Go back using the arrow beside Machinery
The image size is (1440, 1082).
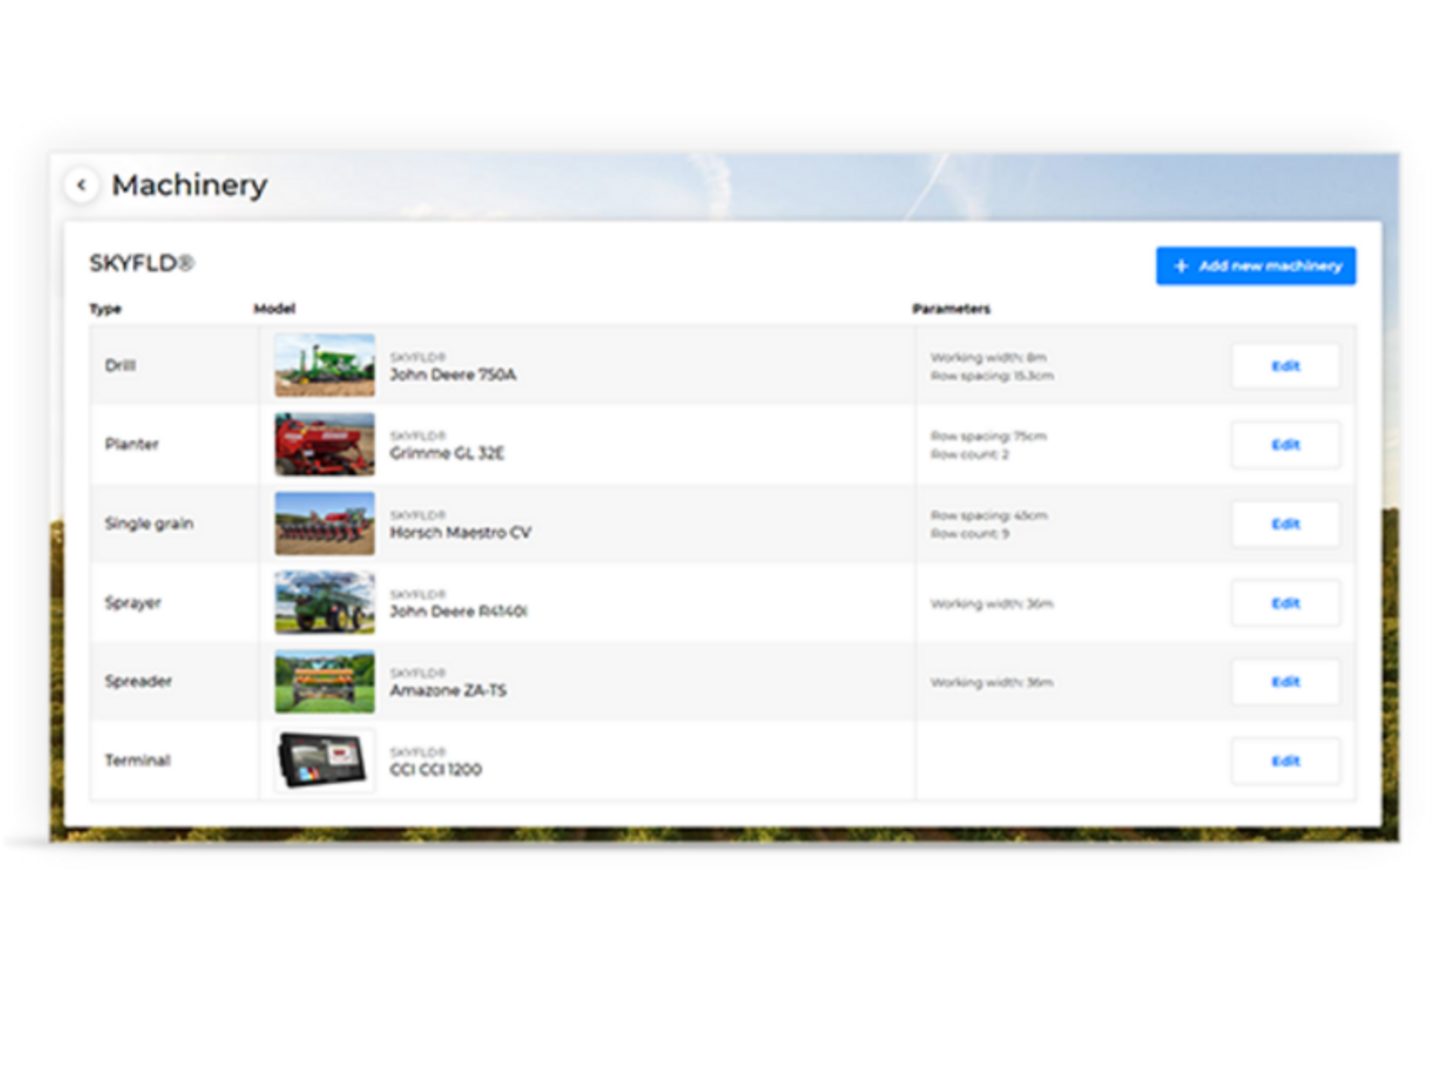(82, 185)
